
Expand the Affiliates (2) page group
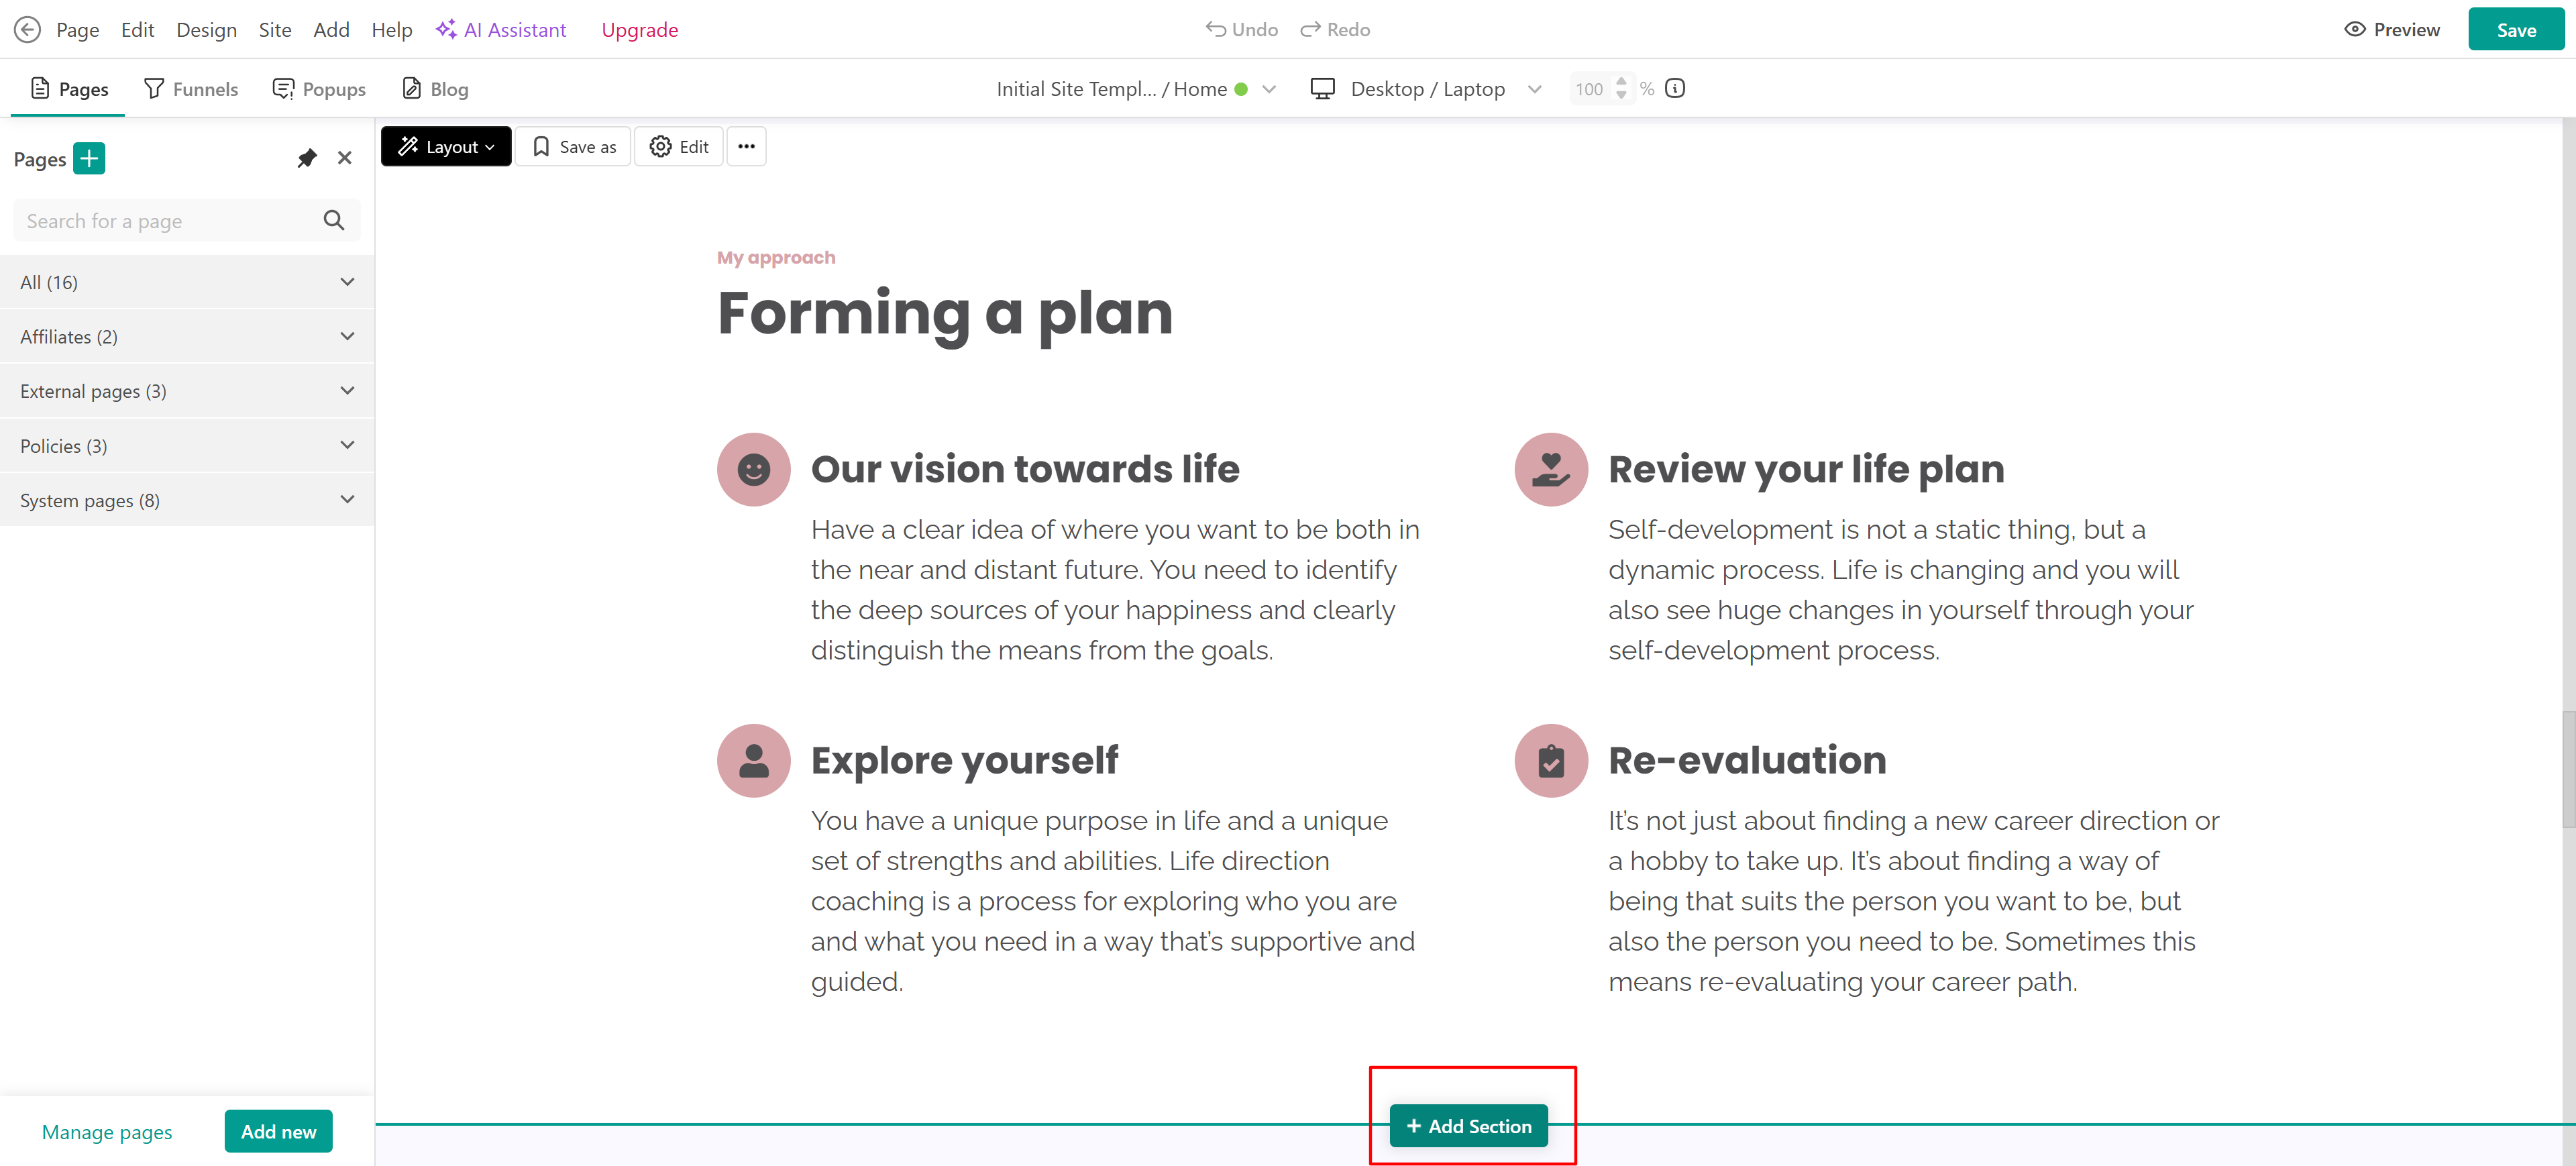pyautogui.click(x=347, y=336)
